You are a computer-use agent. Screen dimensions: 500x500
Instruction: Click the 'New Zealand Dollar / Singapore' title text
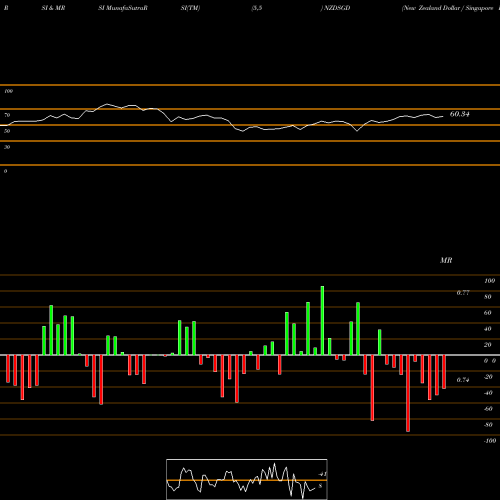click(448, 8)
